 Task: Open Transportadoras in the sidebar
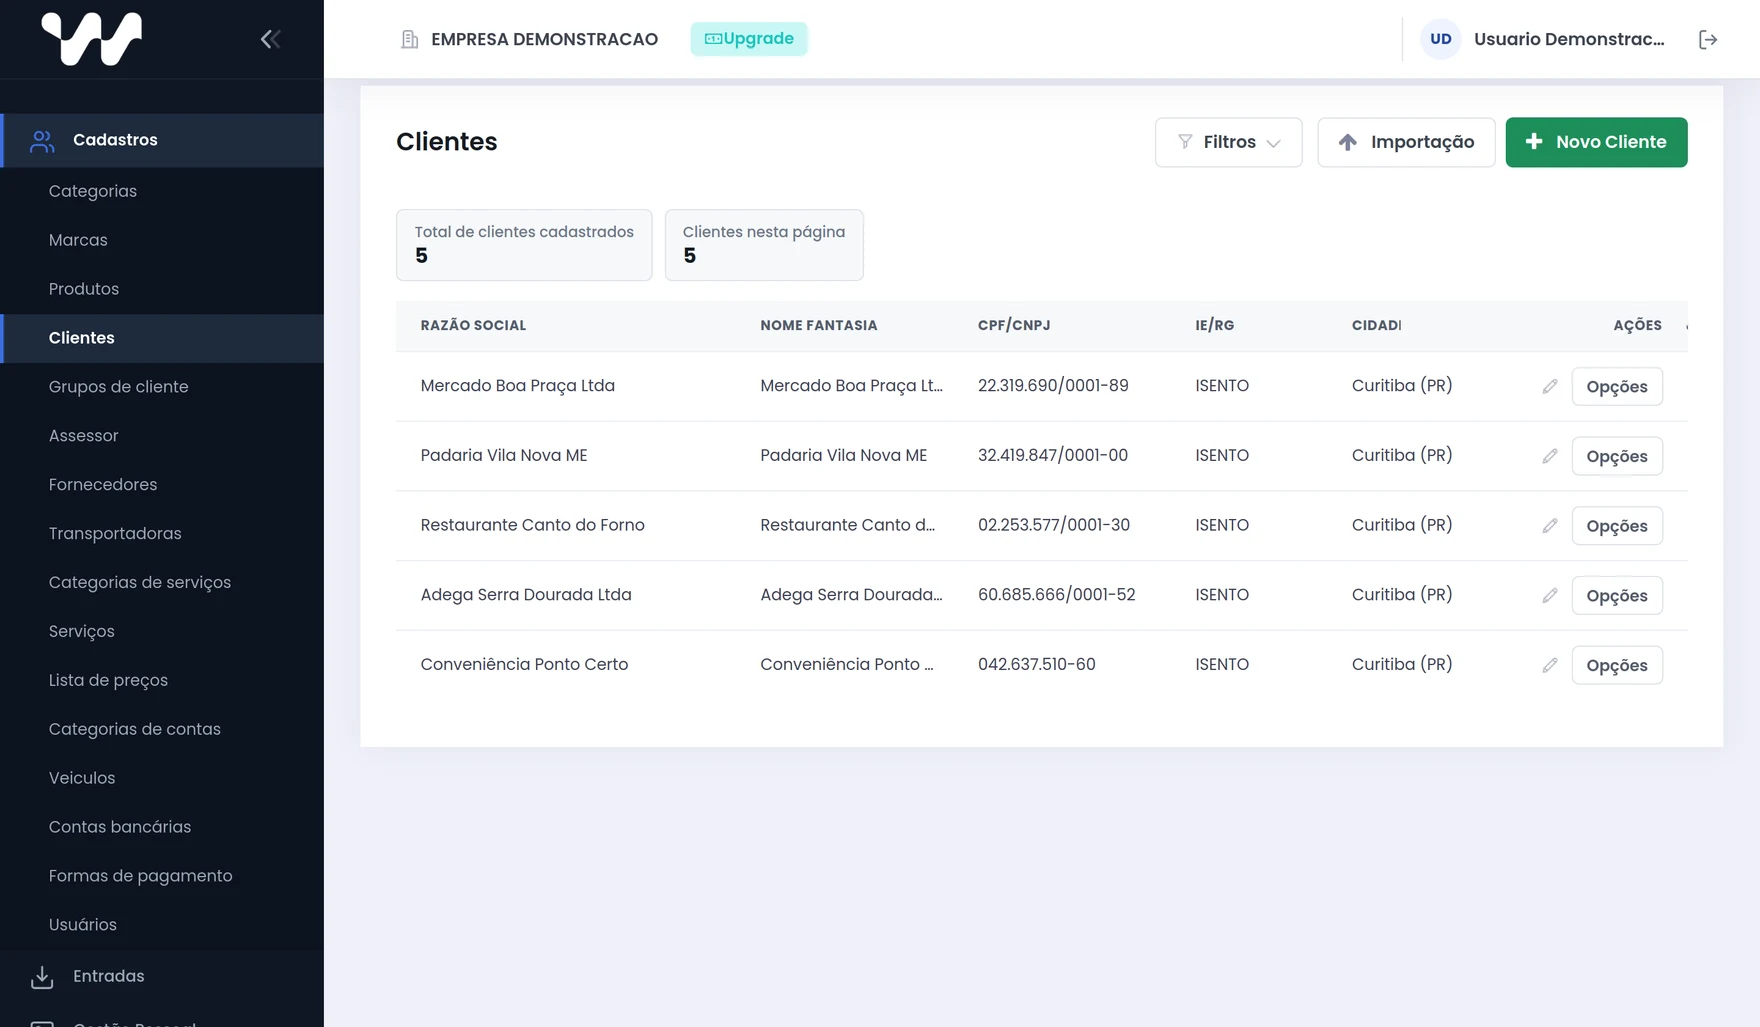115,534
